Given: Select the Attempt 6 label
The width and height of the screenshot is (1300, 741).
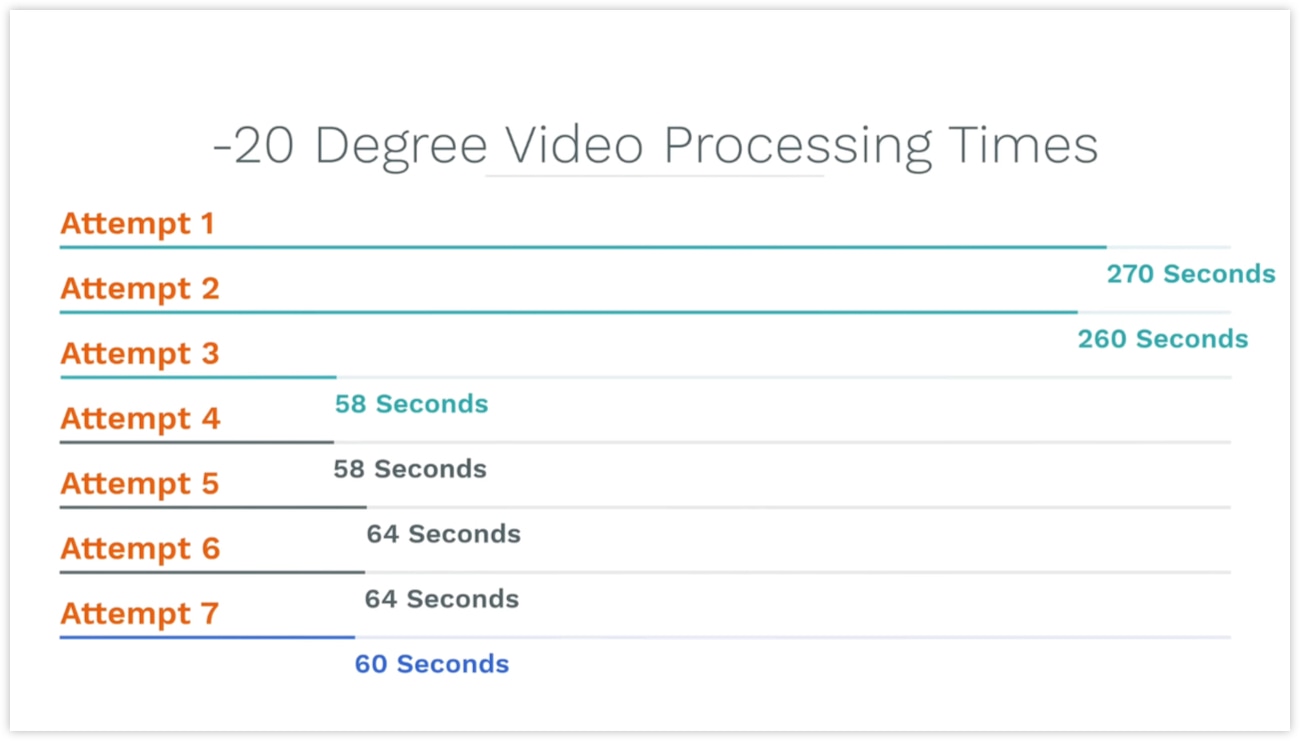Looking at the screenshot, I should pyautogui.click(x=140, y=548).
